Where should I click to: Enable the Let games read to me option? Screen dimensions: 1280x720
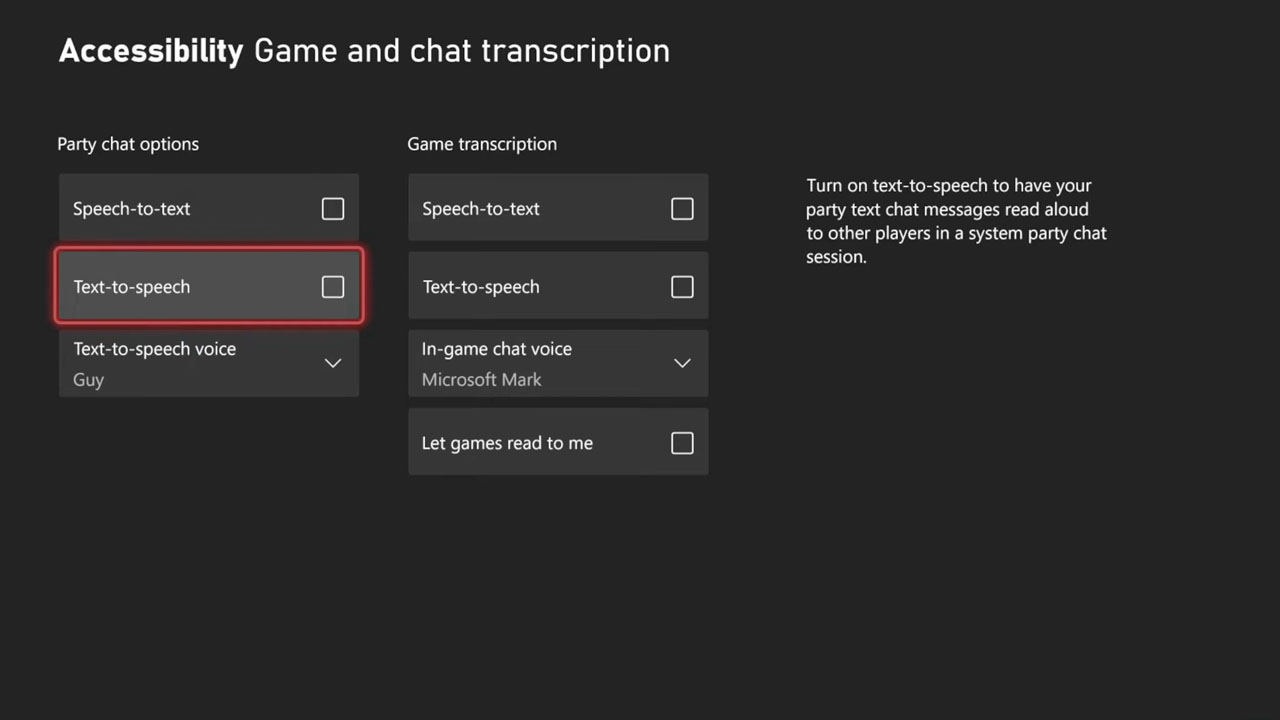click(681, 443)
